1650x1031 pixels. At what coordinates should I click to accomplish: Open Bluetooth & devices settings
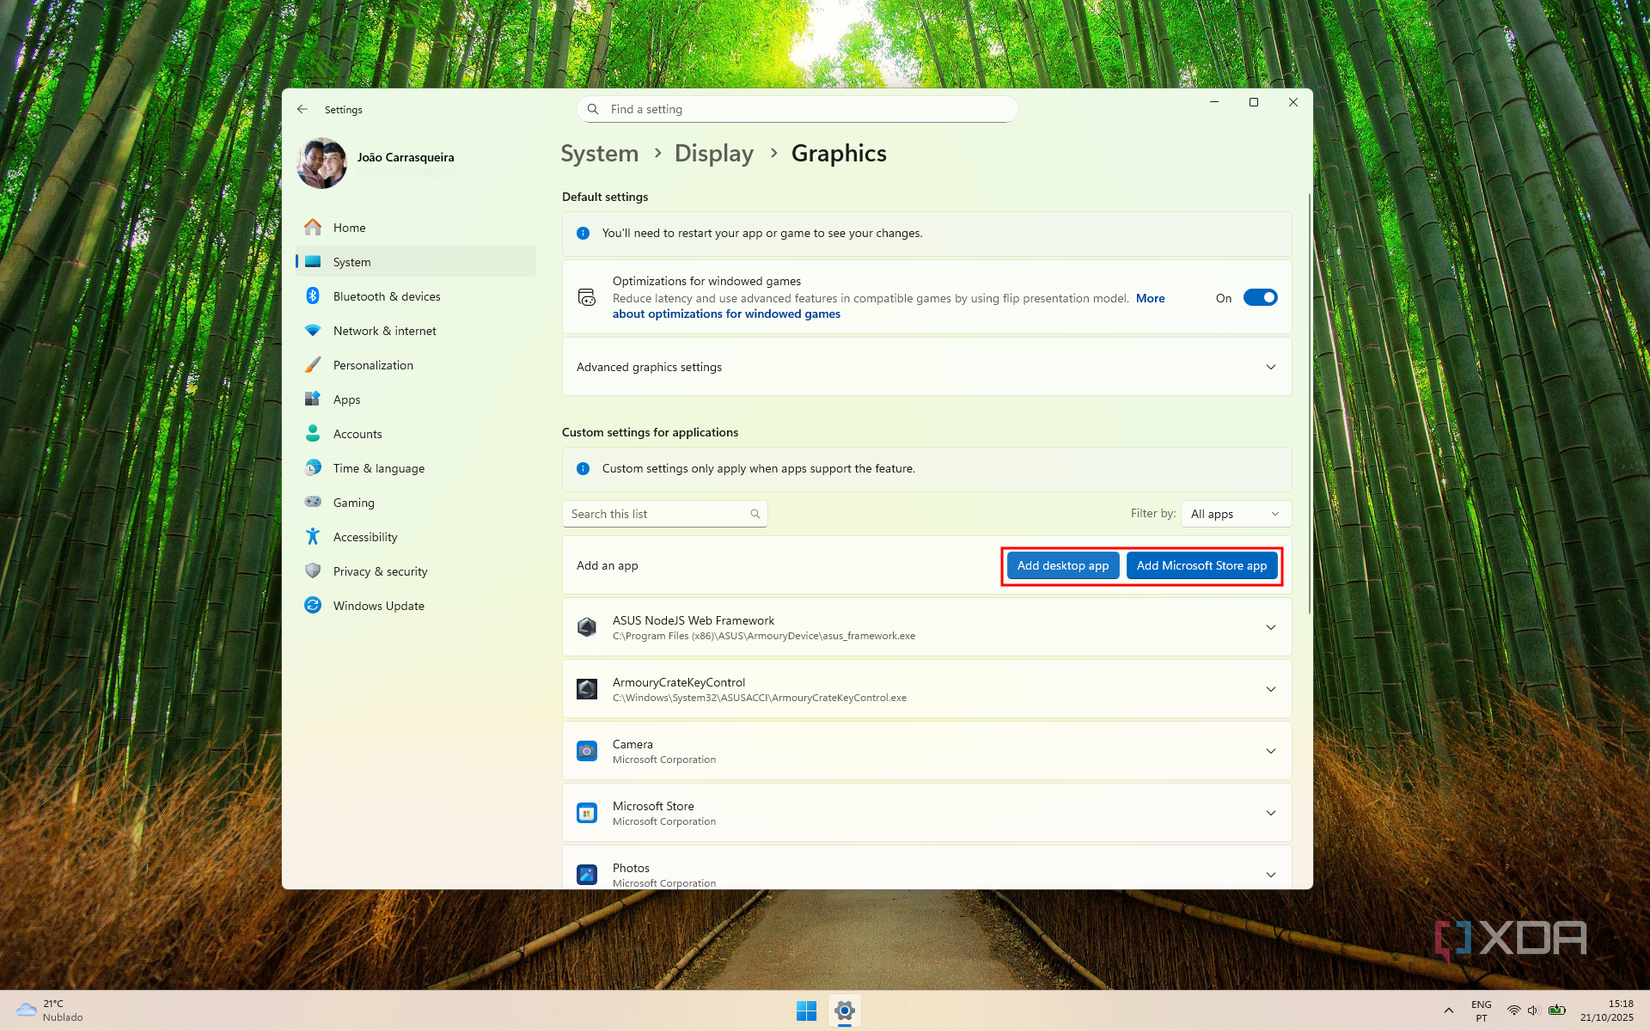pos(386,296)
